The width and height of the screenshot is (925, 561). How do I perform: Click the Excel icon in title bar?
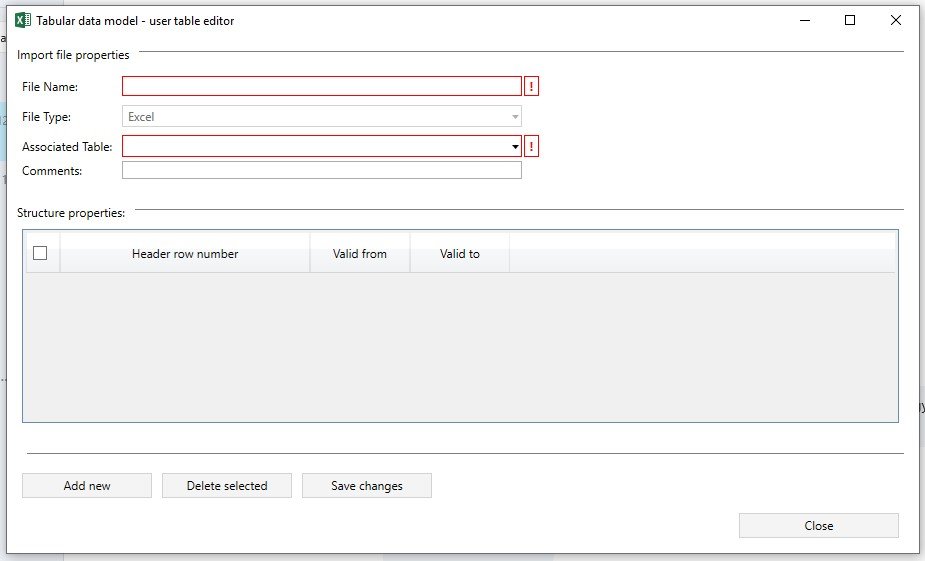click(23, 20)
